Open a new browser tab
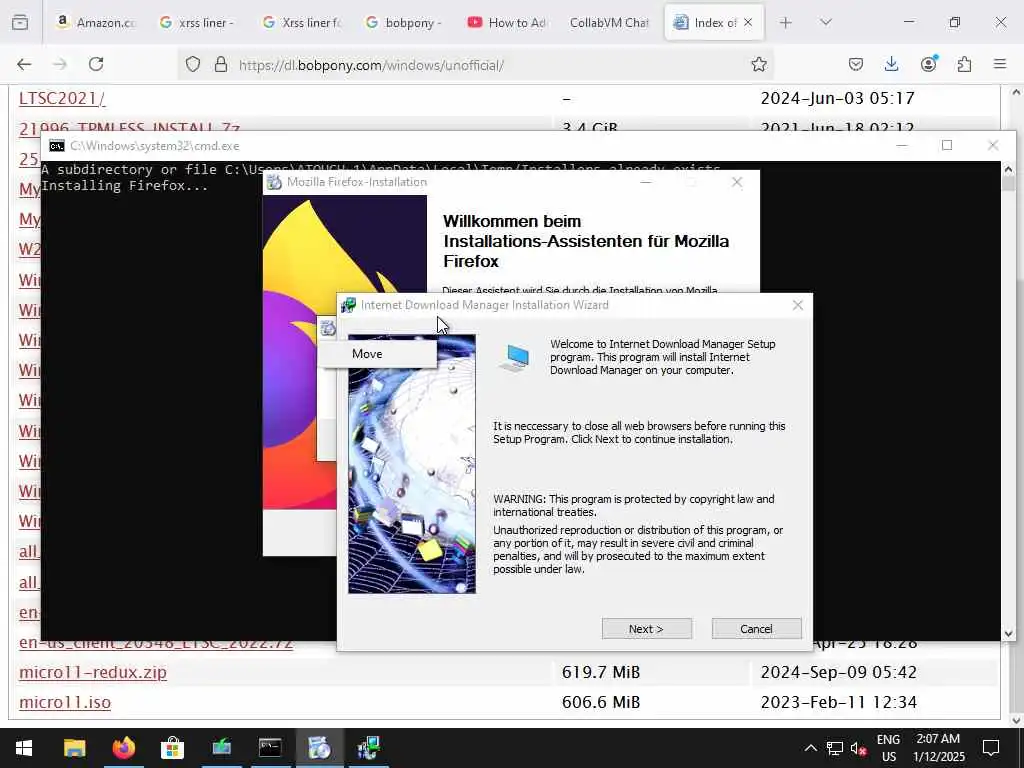The width and height of the screenshot is (1024, 768). click(786, 22)
